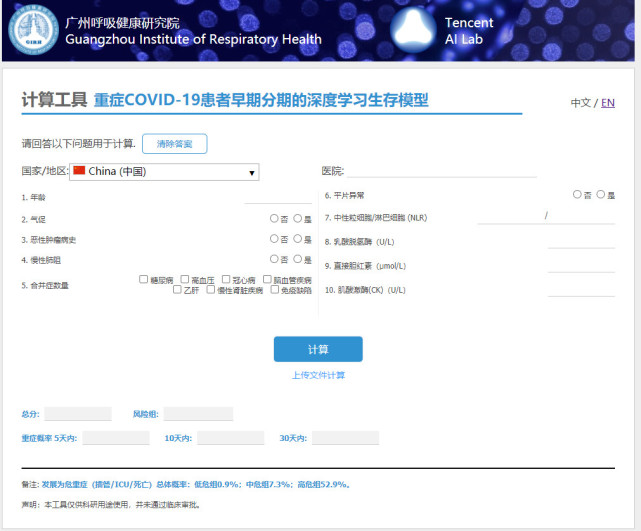Viewport: 641px width, 531px height.
Task: Click the 乳酸脱氢酶 (U/L) input field
Action: click(581, 242)
